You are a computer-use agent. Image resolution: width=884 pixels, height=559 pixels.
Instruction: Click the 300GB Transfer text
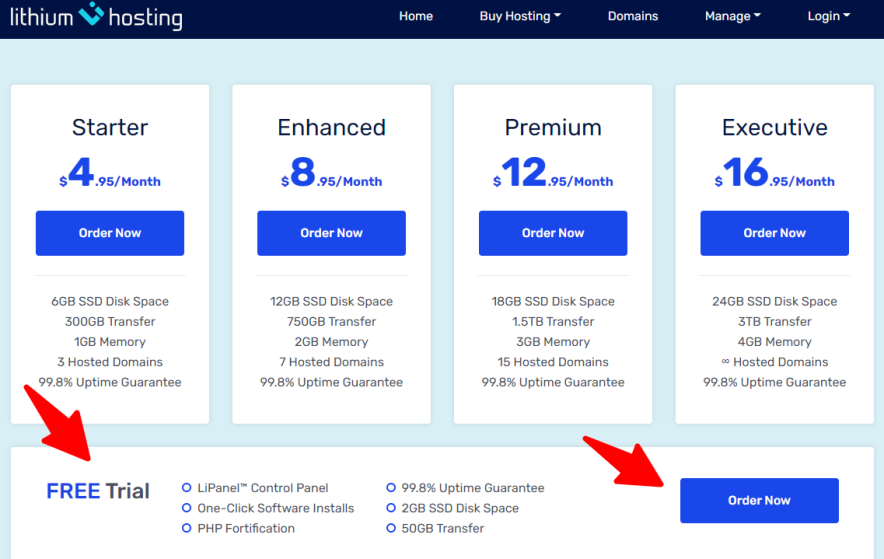pyautogui.click(x=110, y=322)
